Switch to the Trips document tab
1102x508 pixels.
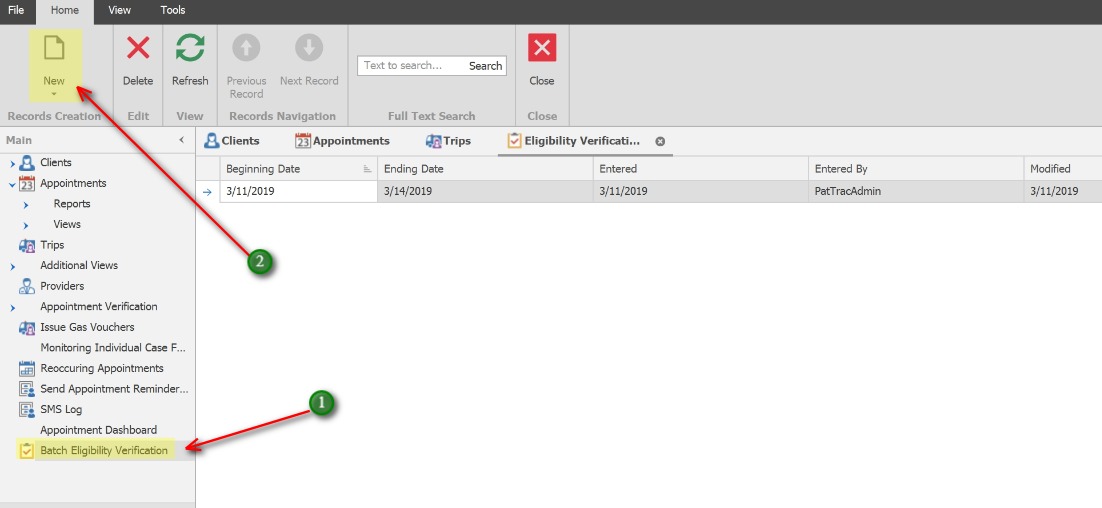[448, 141]
